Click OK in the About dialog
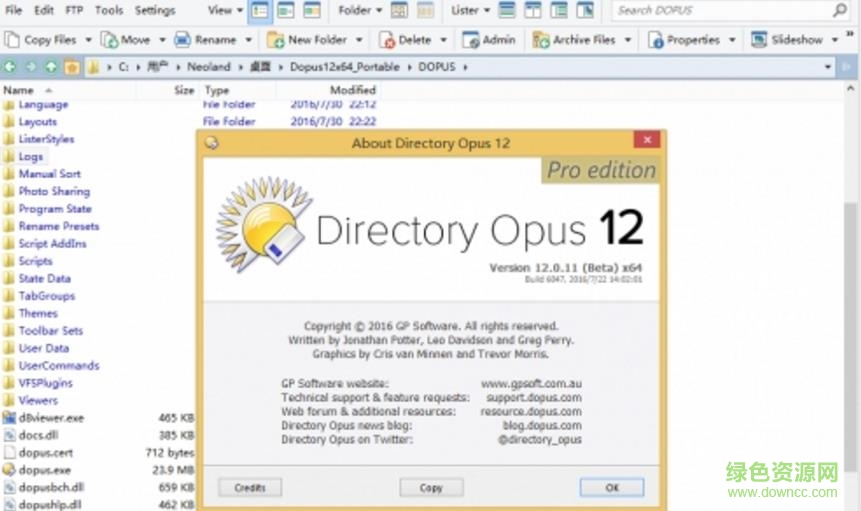Image resolution: width=861 pixels, height=511 pixels. [611, 488]
